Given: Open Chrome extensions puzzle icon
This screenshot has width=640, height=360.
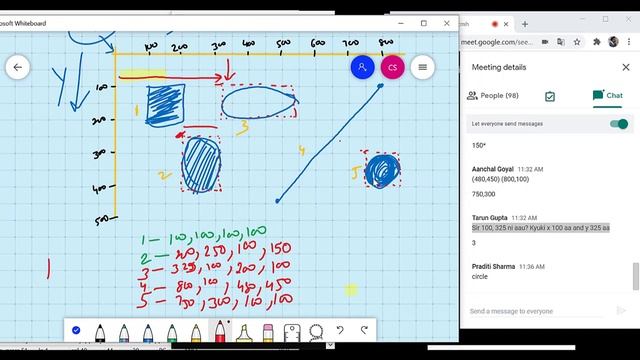Looking at the screenshot, I should coord(597,42).
